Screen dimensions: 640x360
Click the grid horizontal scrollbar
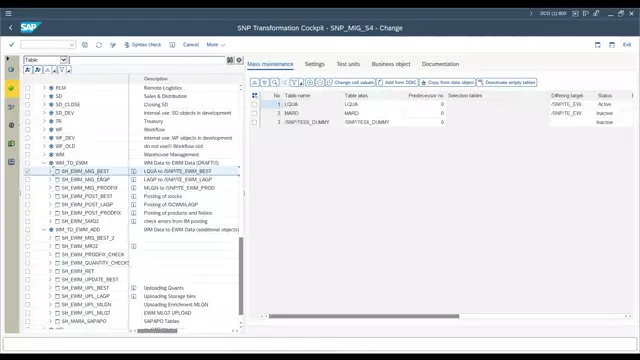coord(364,316)
